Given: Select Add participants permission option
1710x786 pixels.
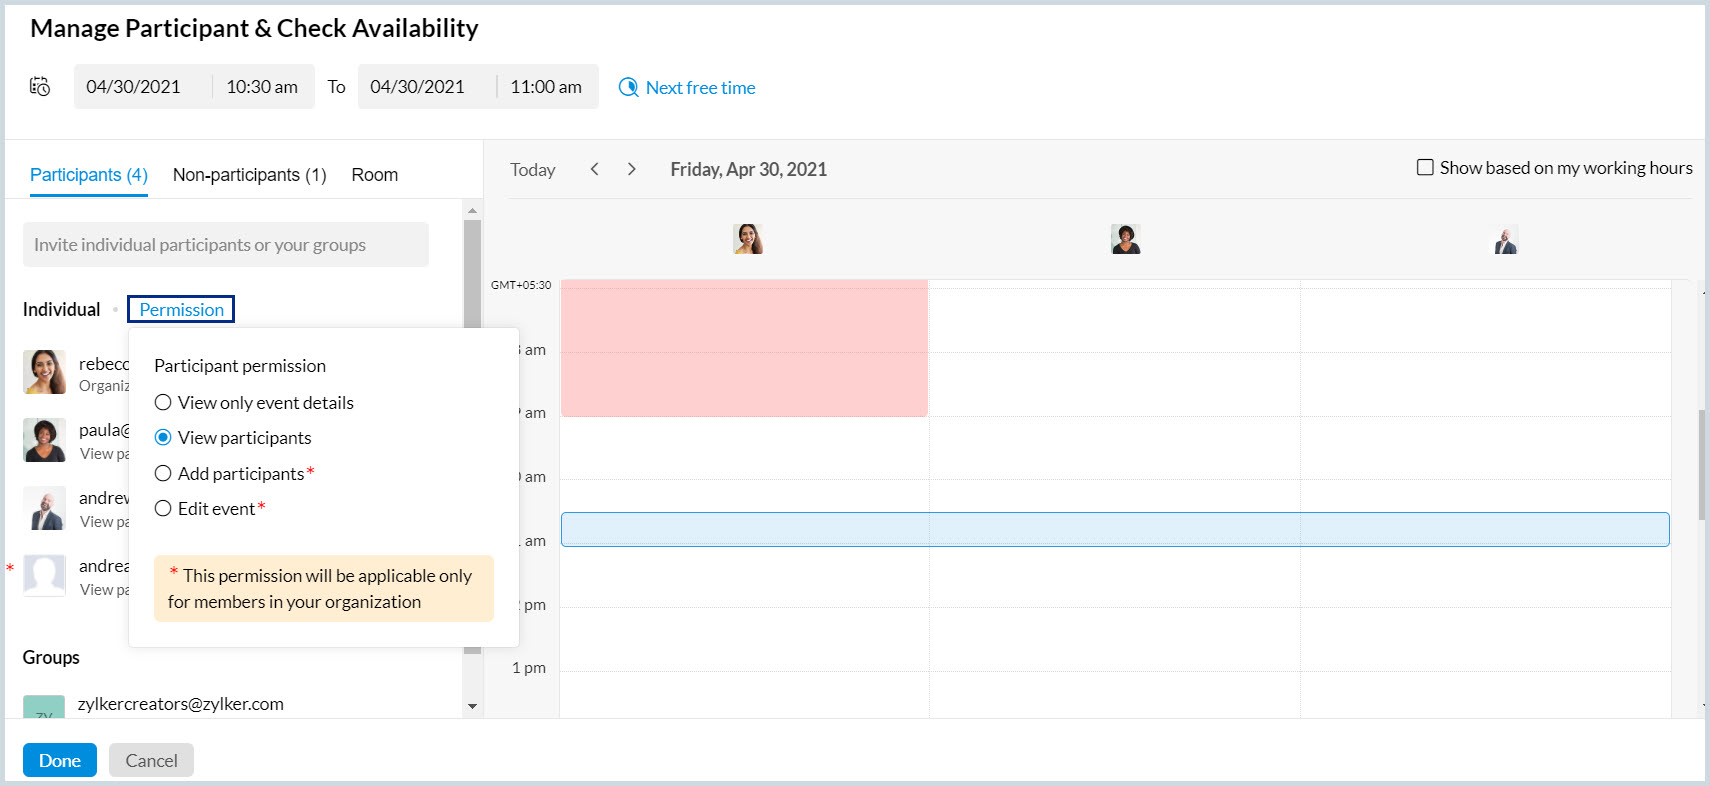Looking at the screenshot, I should point(163,474).
